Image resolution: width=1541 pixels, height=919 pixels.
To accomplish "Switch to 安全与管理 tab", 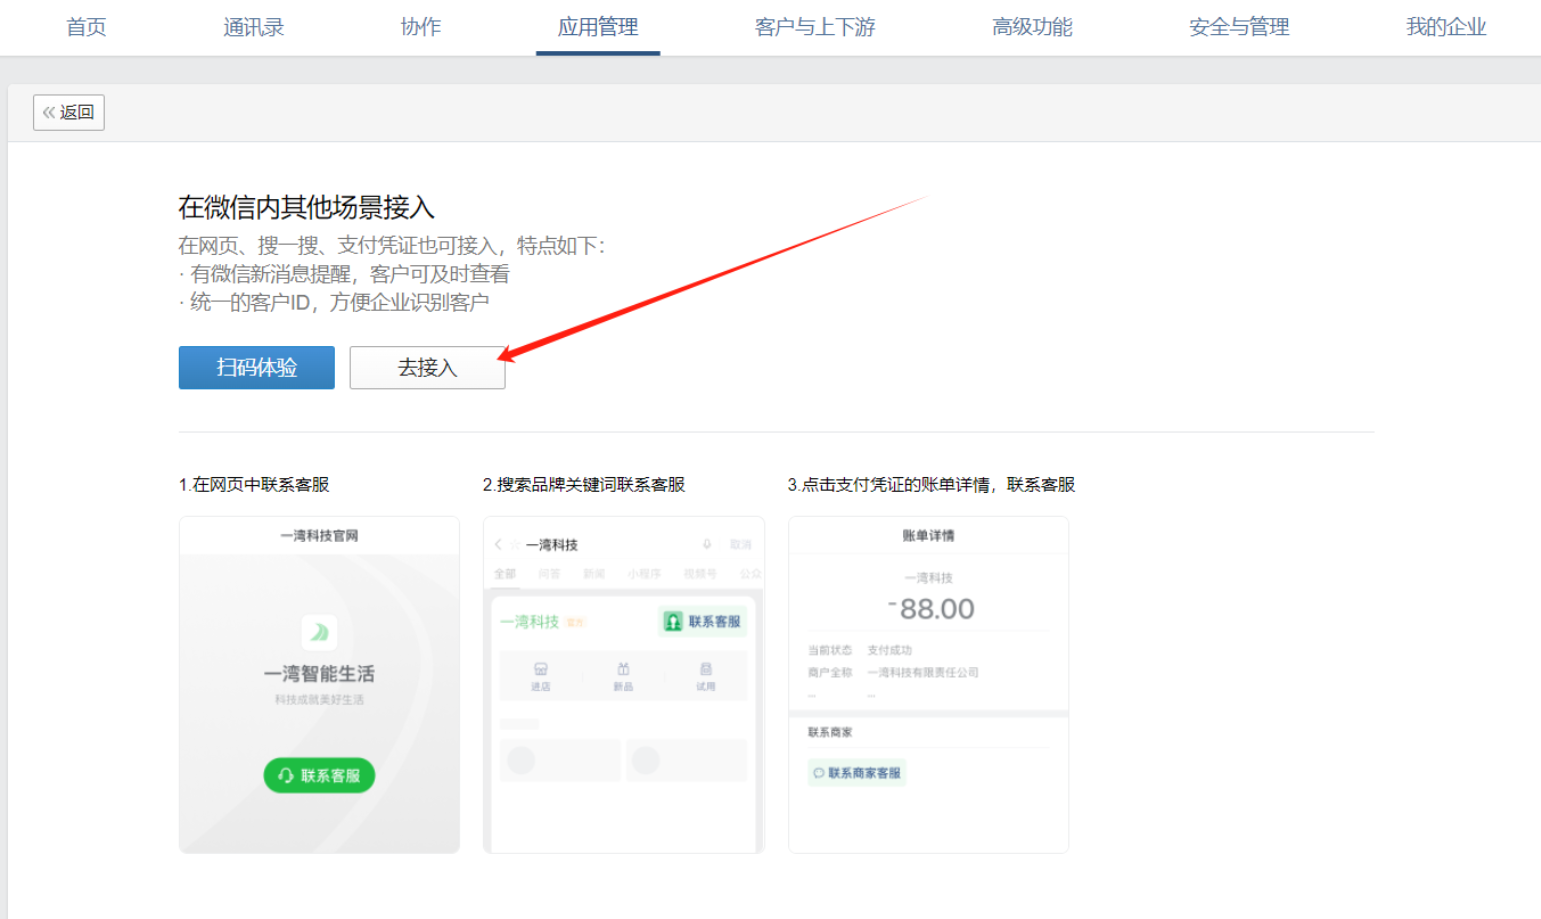I will (1238, 27).
